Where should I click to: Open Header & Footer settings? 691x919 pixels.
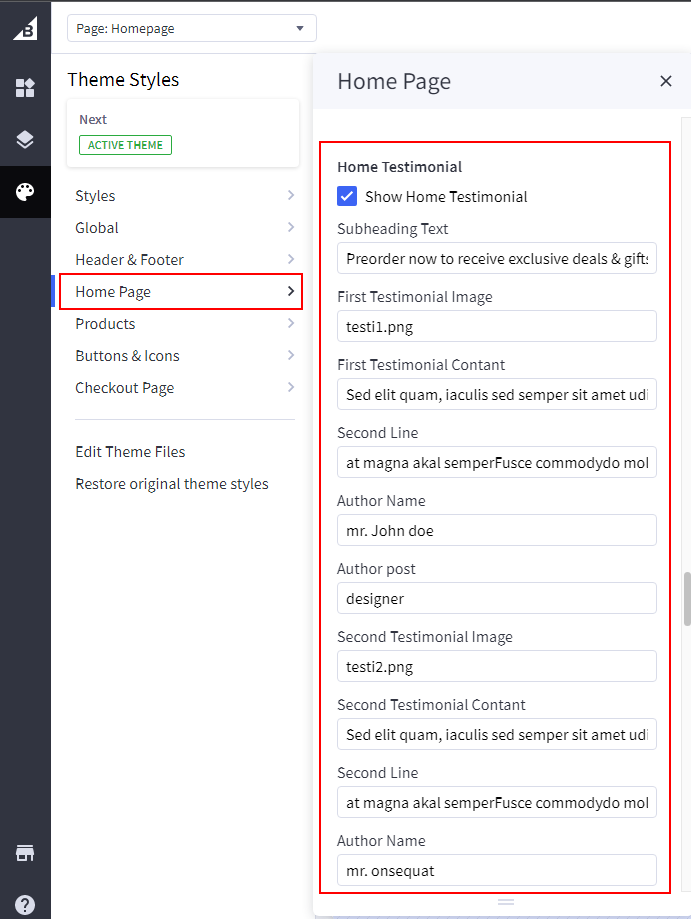tap(185, 260)
